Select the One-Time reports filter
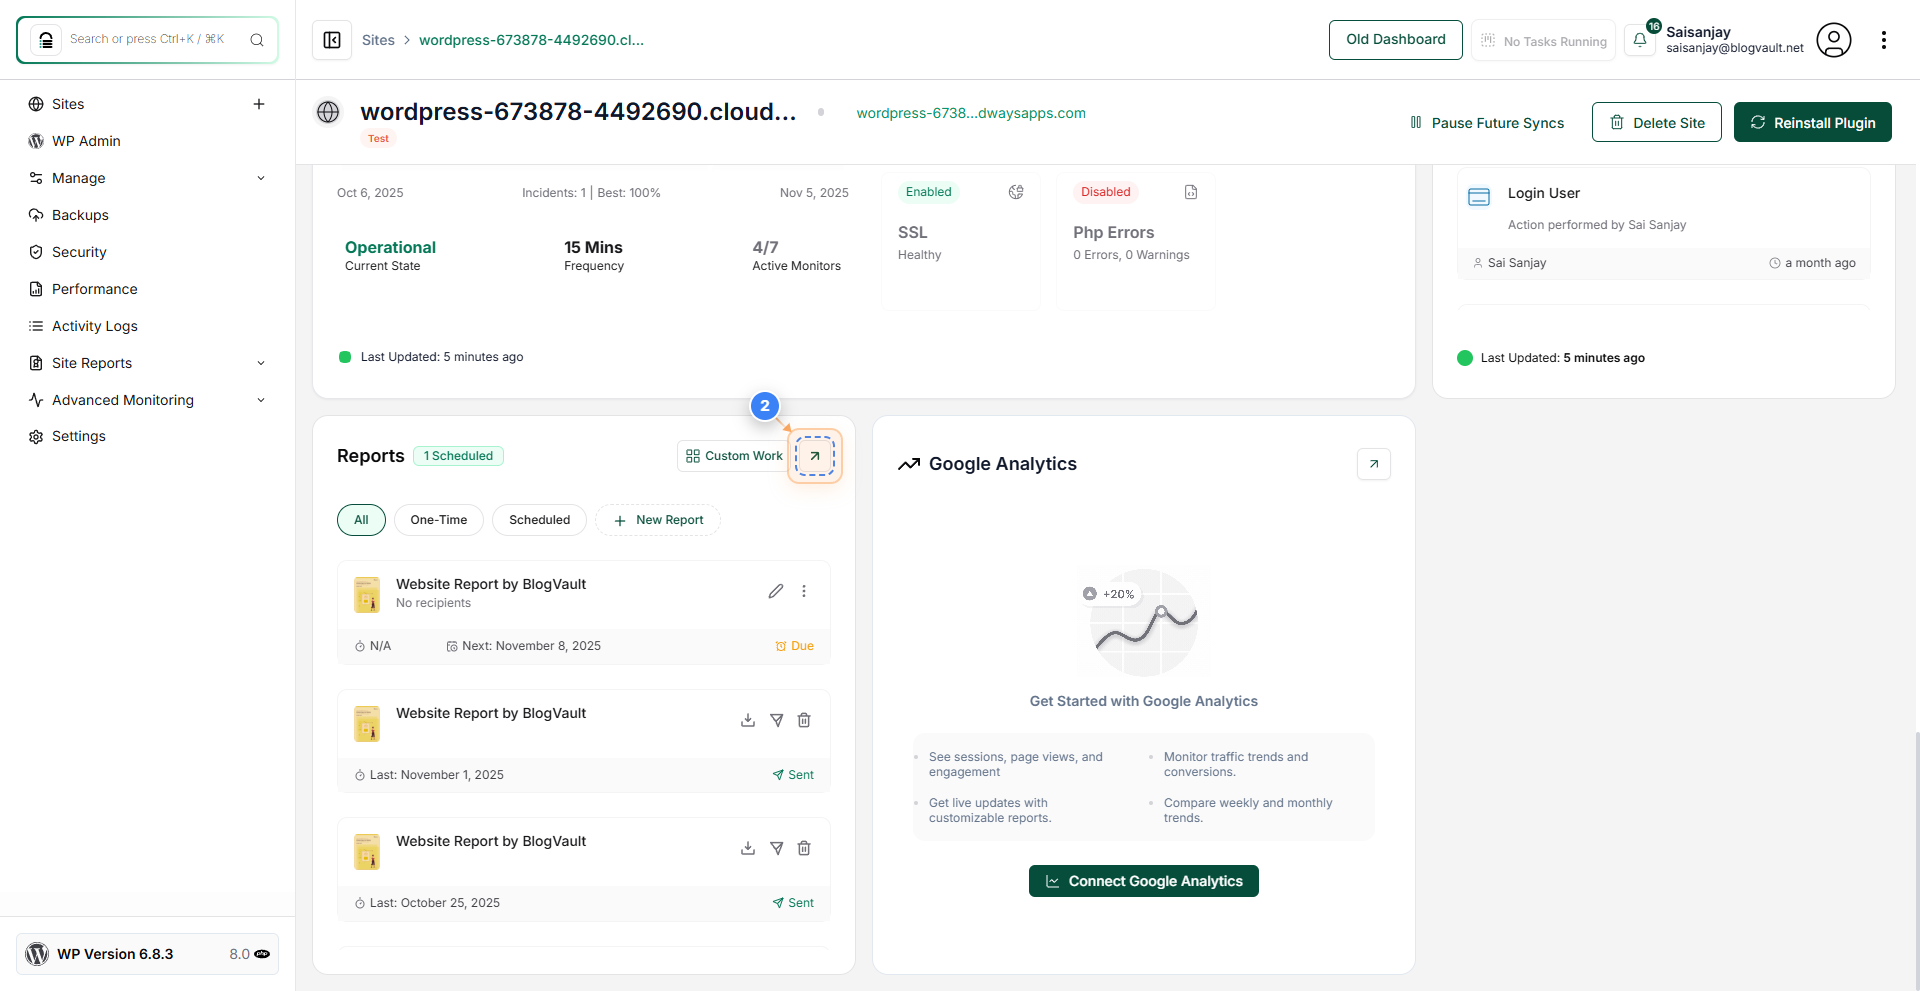1920x991 pixels. coord(439,520)
